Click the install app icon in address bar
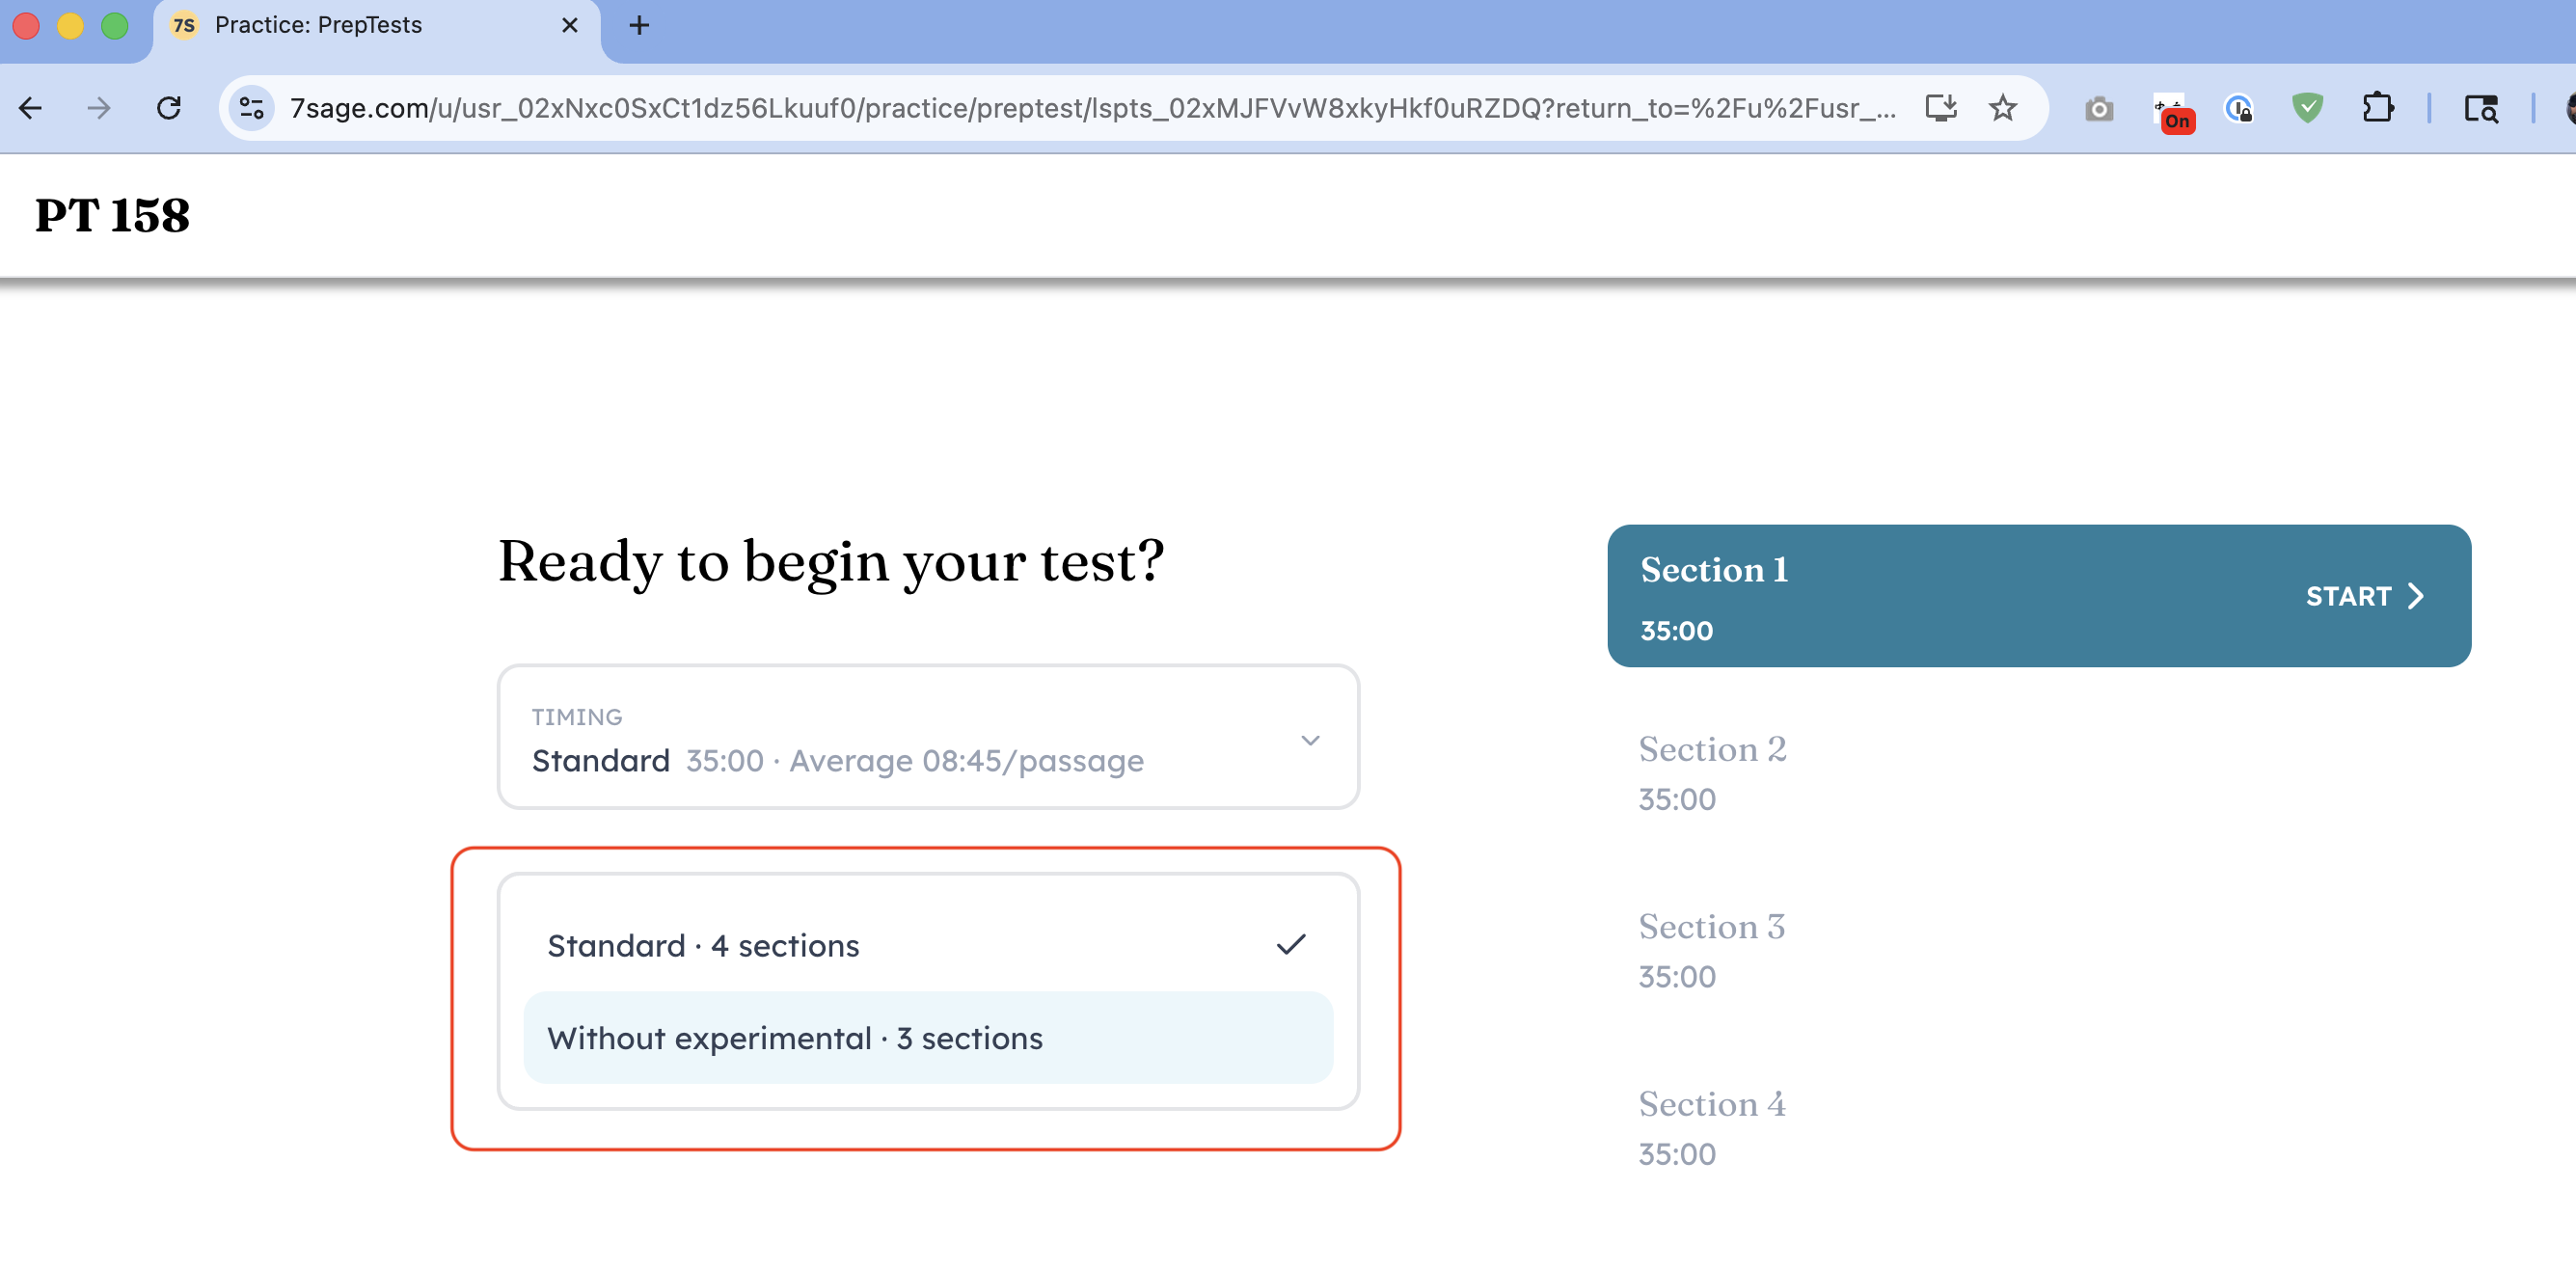Screen dimensions: 2576x1270 (x=1940, y=108)
